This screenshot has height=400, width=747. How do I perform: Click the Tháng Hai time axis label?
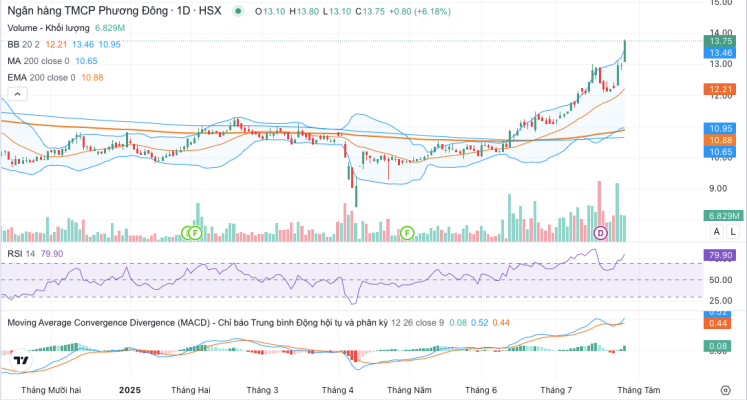pyautogui.click(x=191, y=390)
